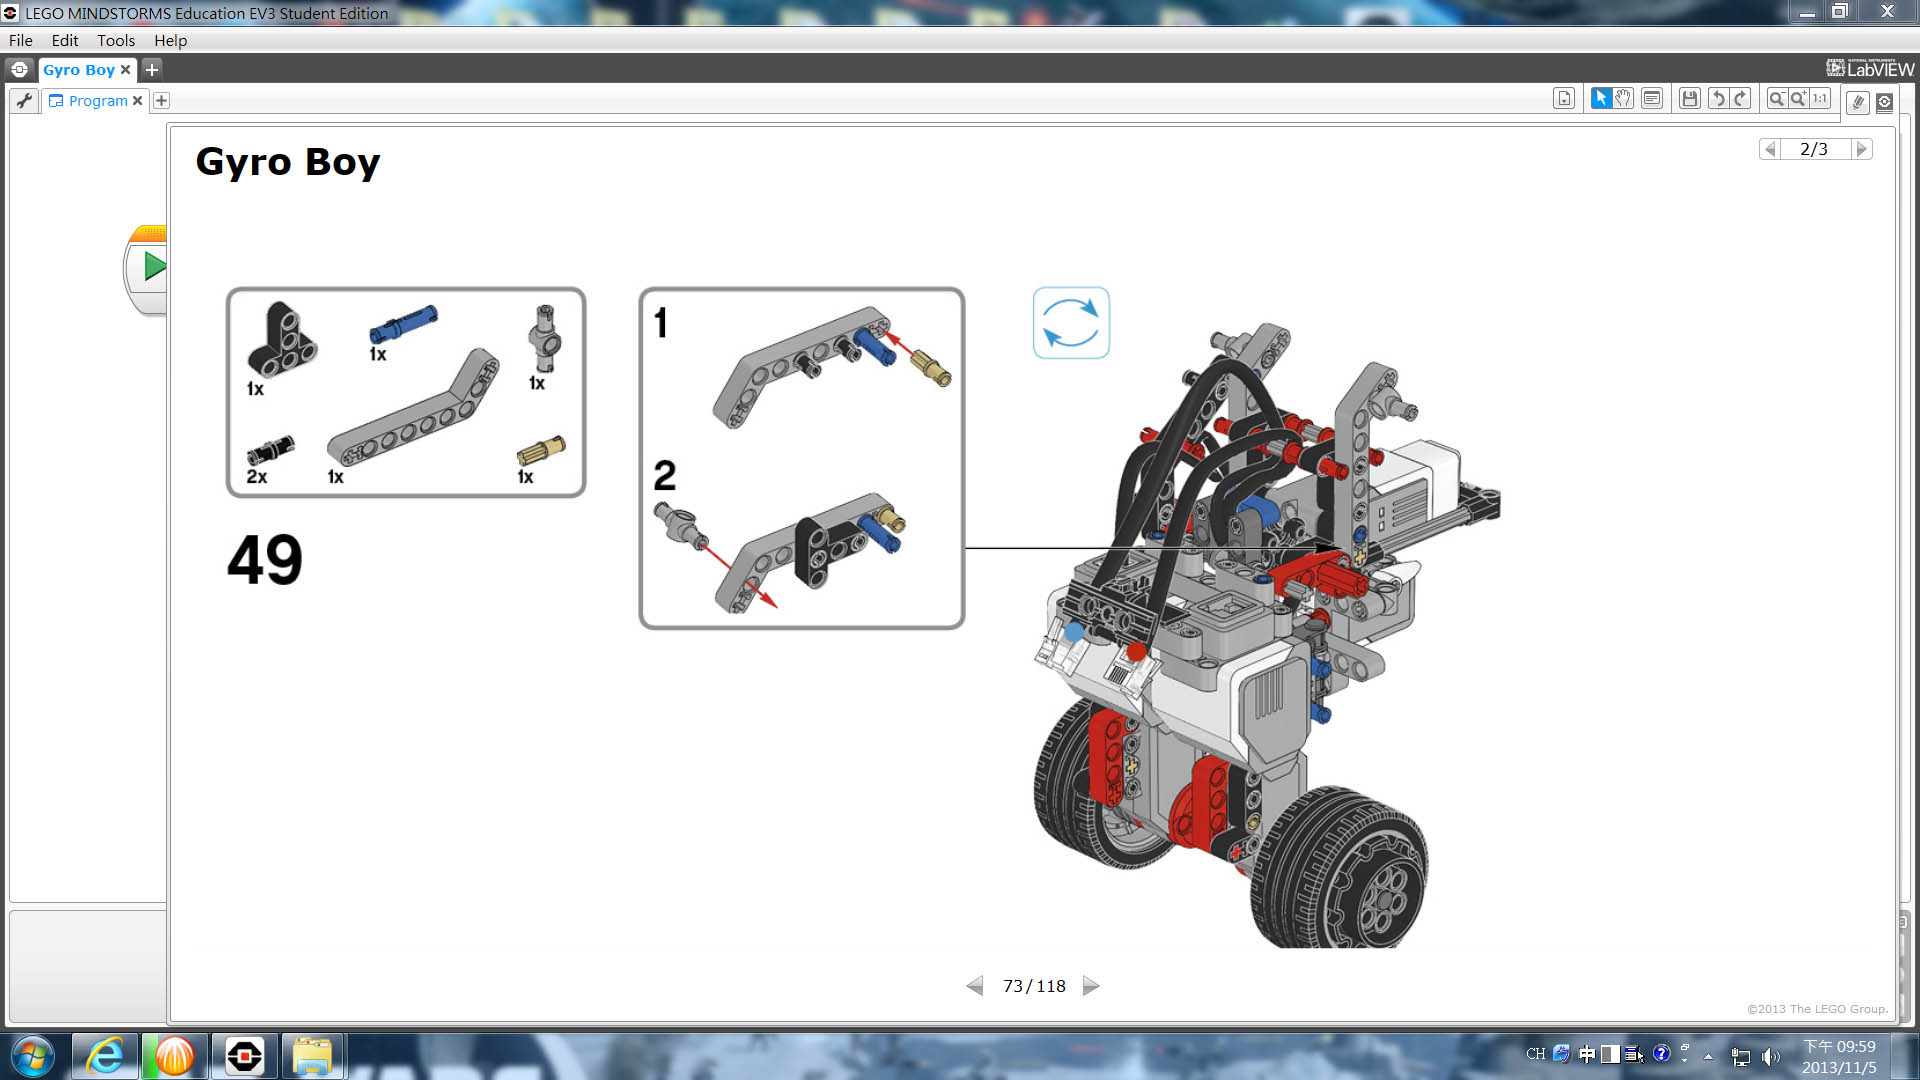The width and height of the screenshot is (1920, 1080).
Task: Click the LabVIEW logo
Action: click(1870, 68)
